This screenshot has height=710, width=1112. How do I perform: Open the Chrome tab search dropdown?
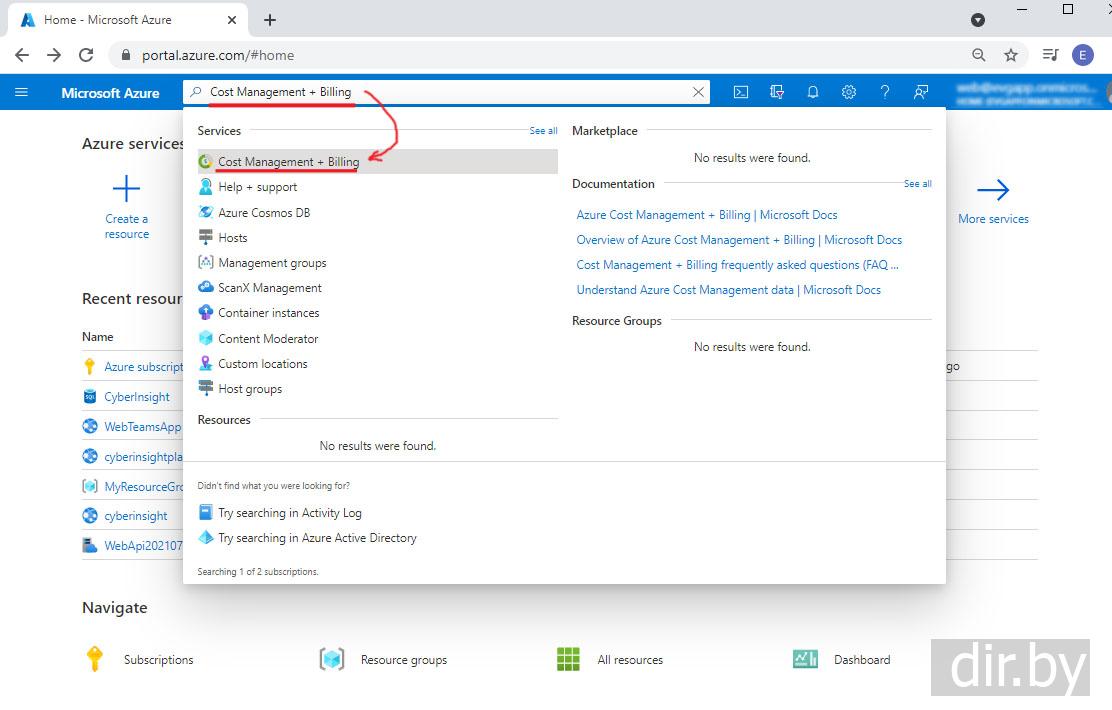[x=978, y=20]
